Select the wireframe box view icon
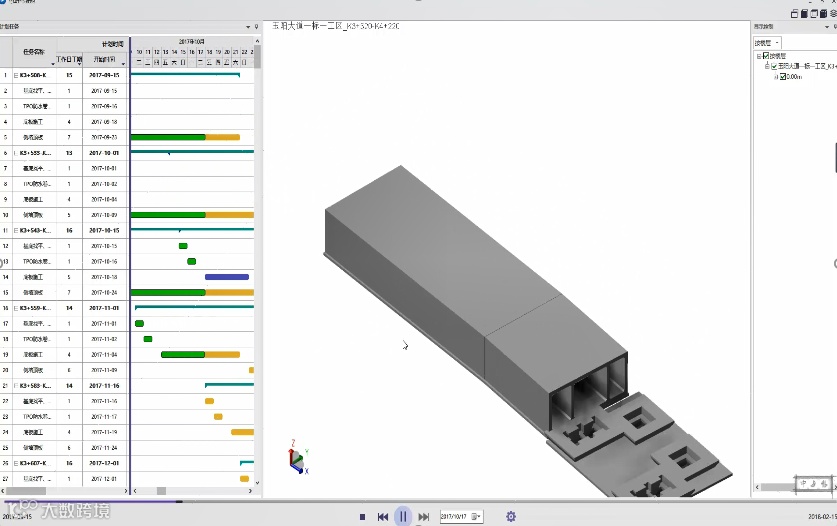 point(814,14)
